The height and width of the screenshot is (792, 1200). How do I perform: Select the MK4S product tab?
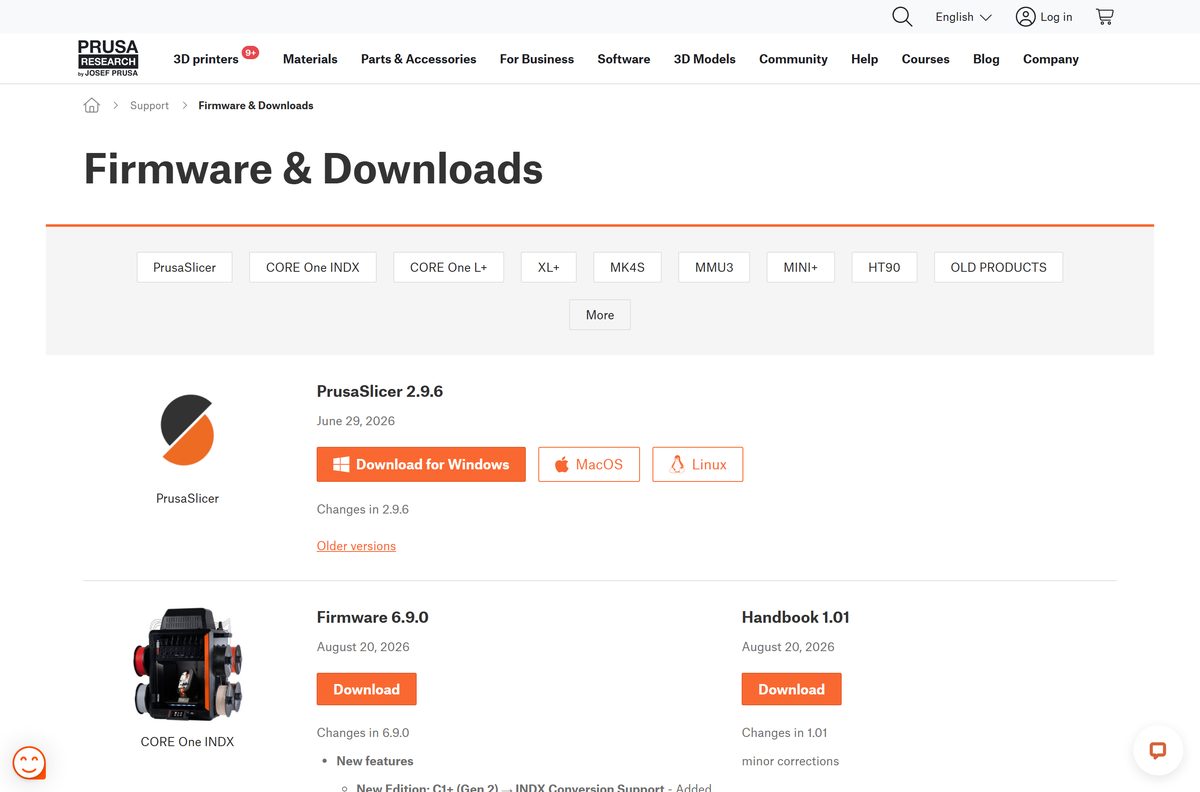click(627, 267)
